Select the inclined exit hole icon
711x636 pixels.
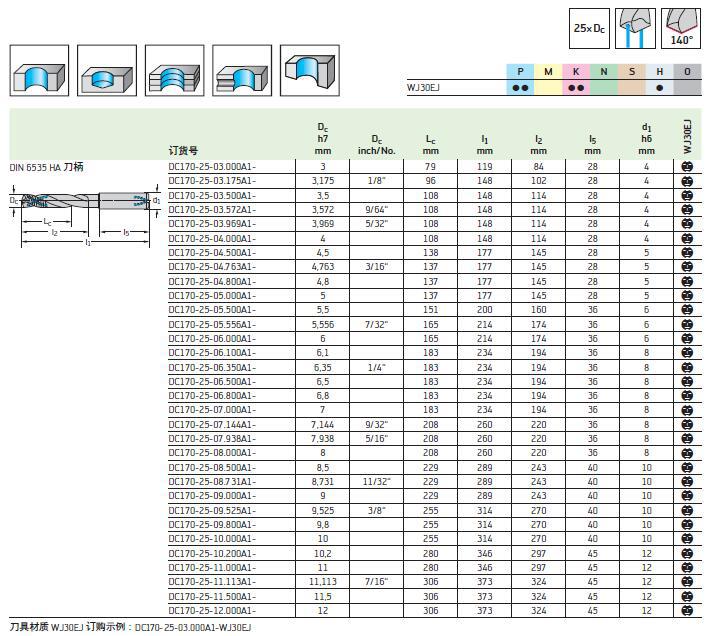tap(310, 70)
